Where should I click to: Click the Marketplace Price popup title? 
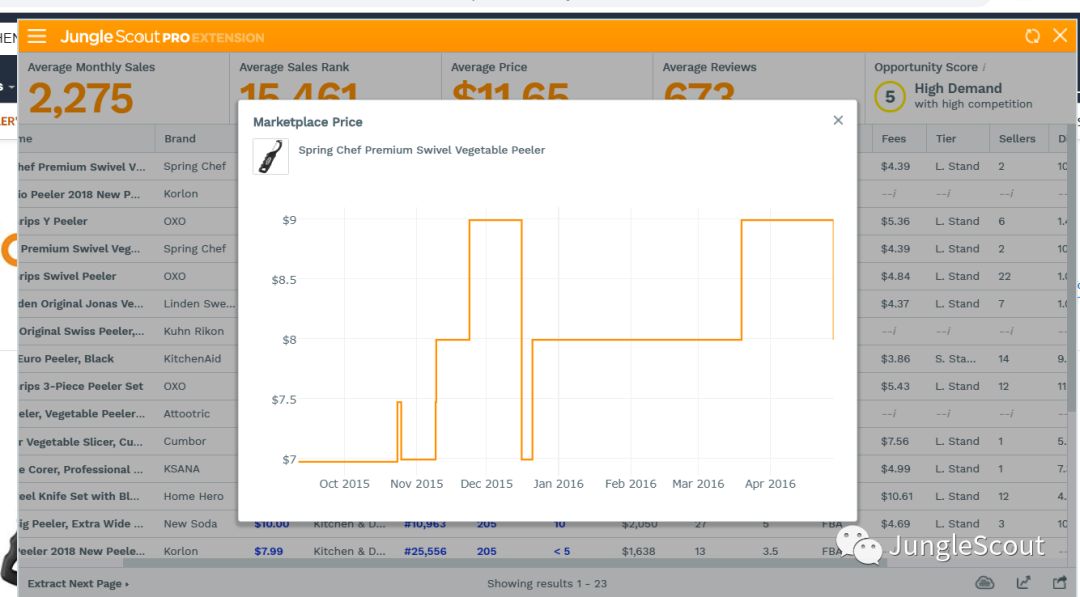(x=307, y=122)
